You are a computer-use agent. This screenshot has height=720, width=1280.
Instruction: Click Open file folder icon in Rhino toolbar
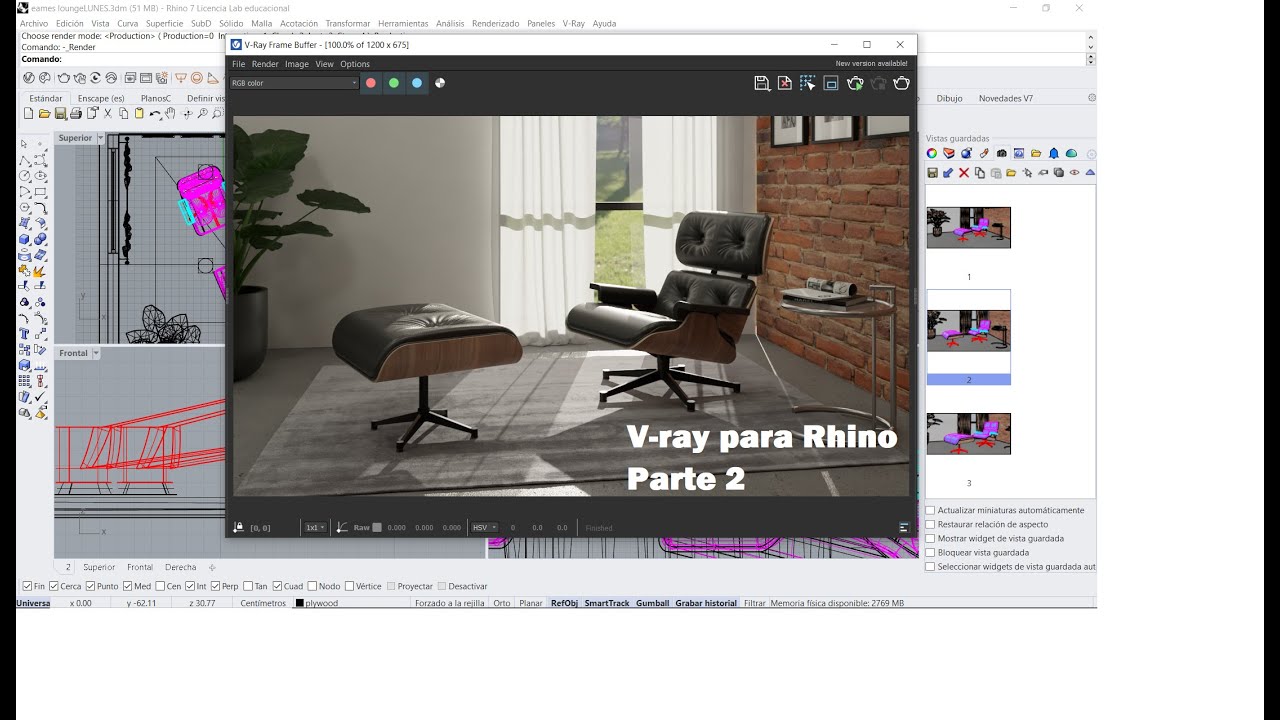point(45,114)
